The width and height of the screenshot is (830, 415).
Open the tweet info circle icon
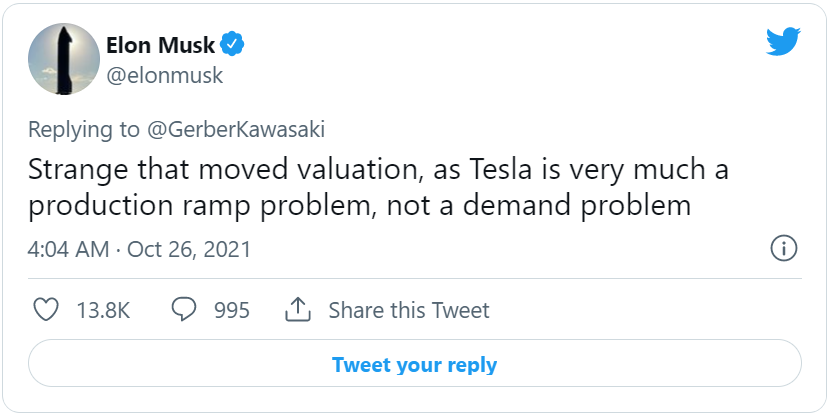(x=783, y=249)
